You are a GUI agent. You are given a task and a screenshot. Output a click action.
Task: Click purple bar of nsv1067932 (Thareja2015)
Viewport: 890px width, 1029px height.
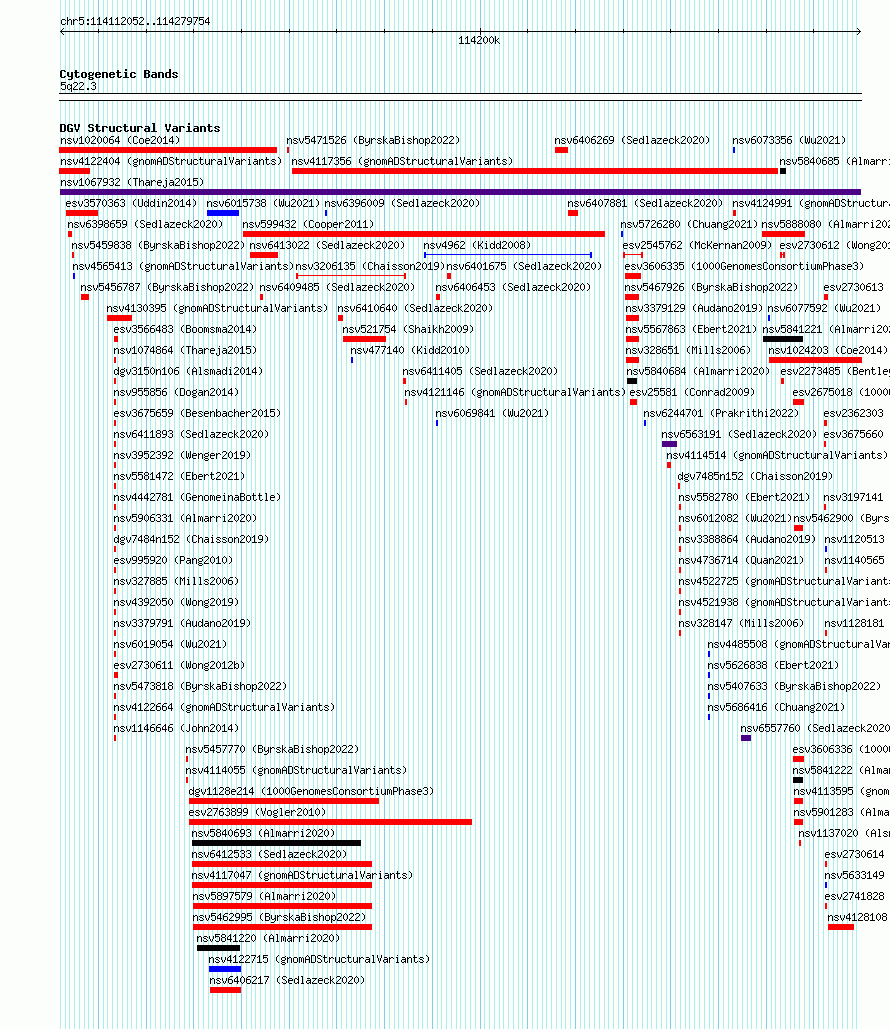pyautogui.click(x=460, y=192)
